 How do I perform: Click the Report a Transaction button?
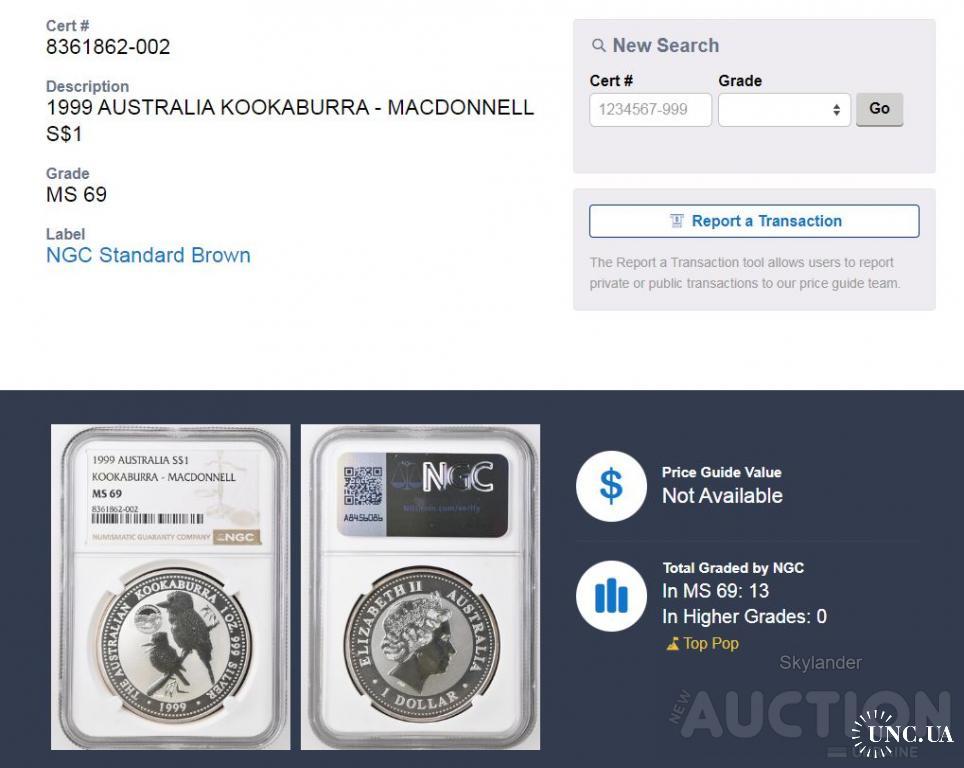point(754,221)
